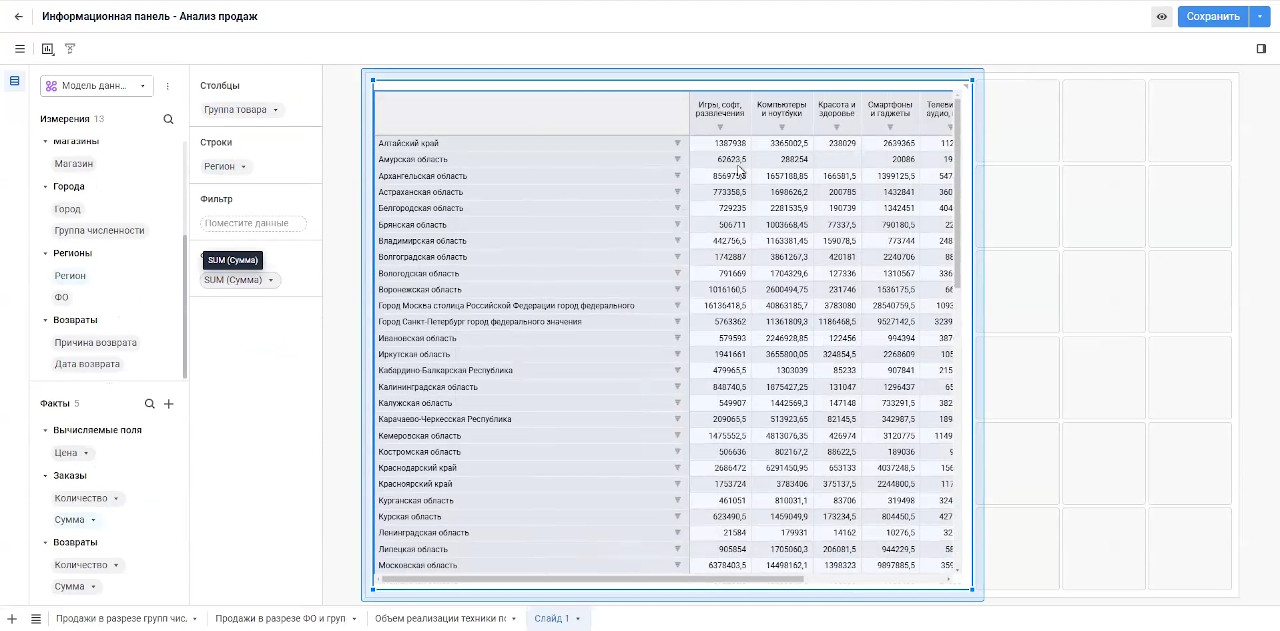Open the data panel sidebar icon
This screenshot has width=1280, height=631.
tap(14, 81)
